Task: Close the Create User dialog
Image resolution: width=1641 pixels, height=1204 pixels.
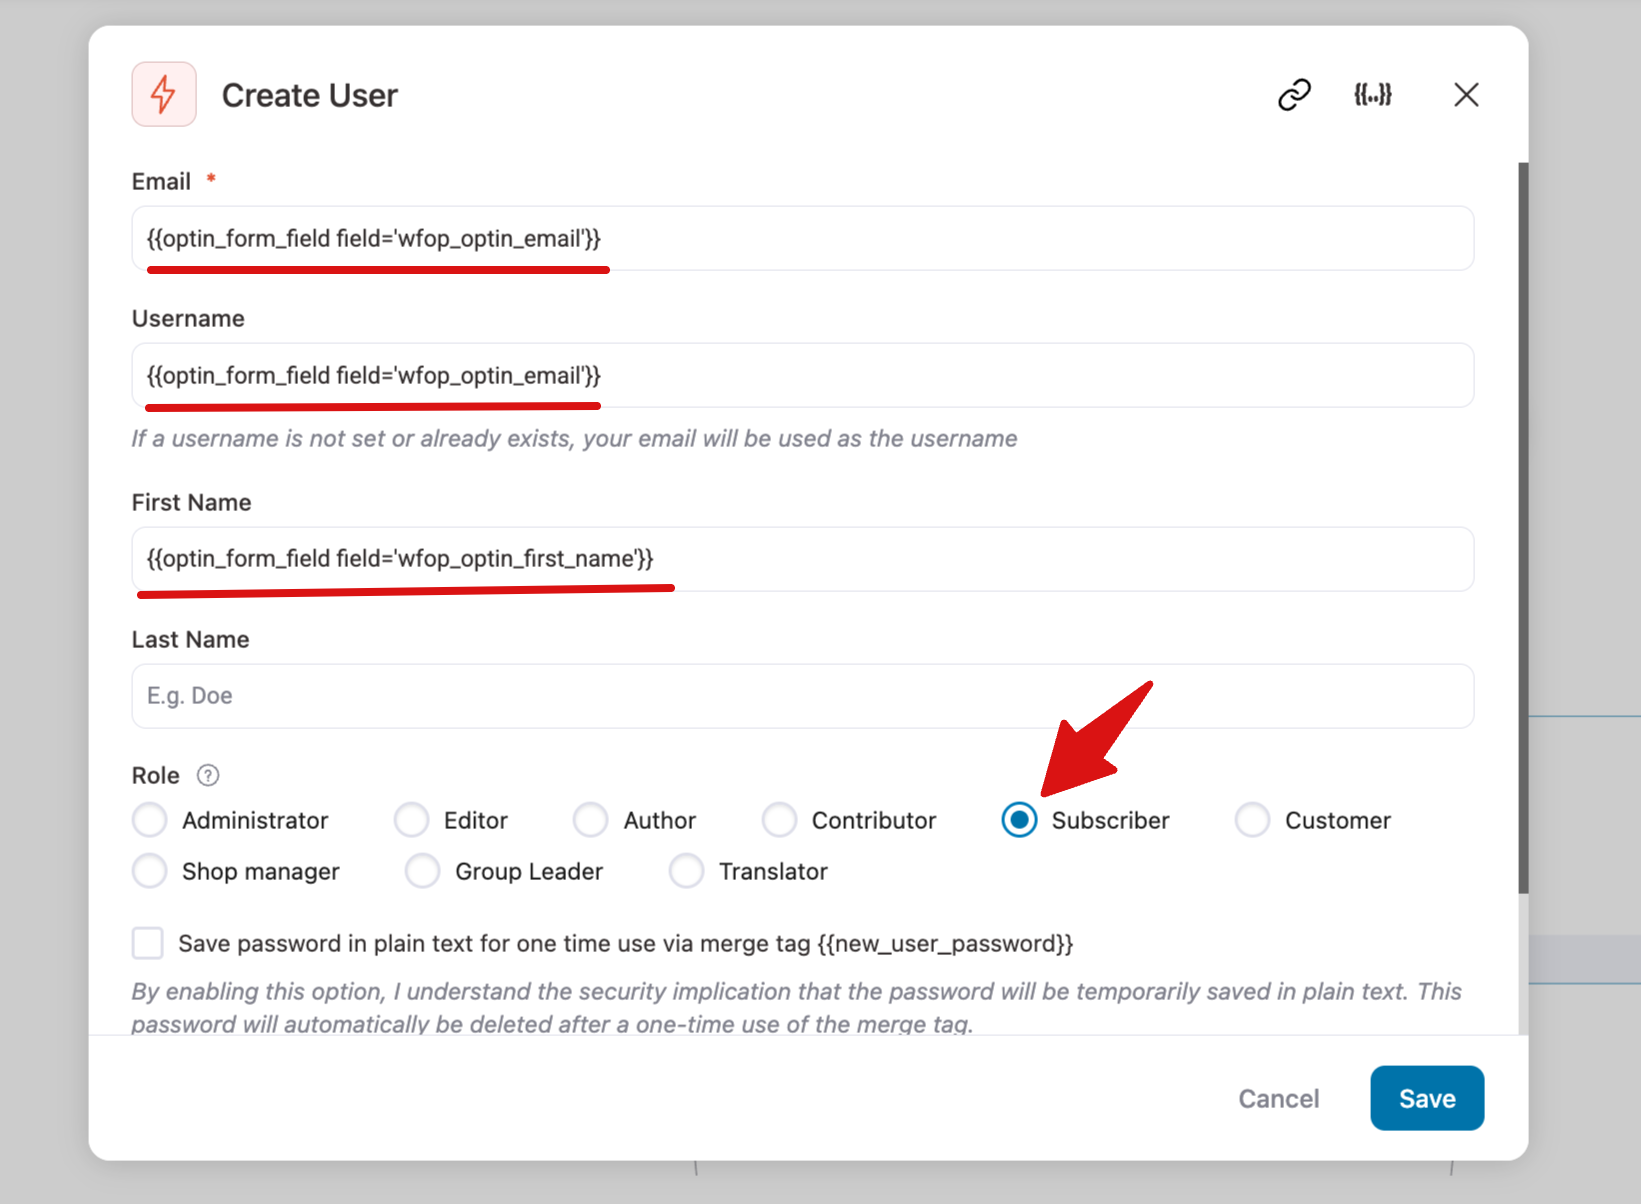Action: pos(1466,94)
